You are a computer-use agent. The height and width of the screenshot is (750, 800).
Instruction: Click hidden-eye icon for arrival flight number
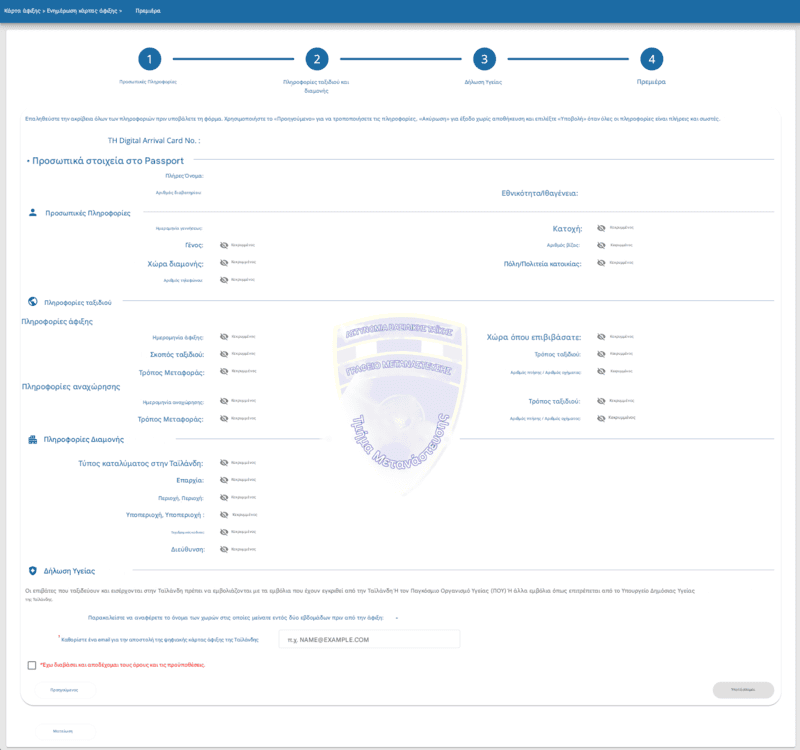point(601,371)
